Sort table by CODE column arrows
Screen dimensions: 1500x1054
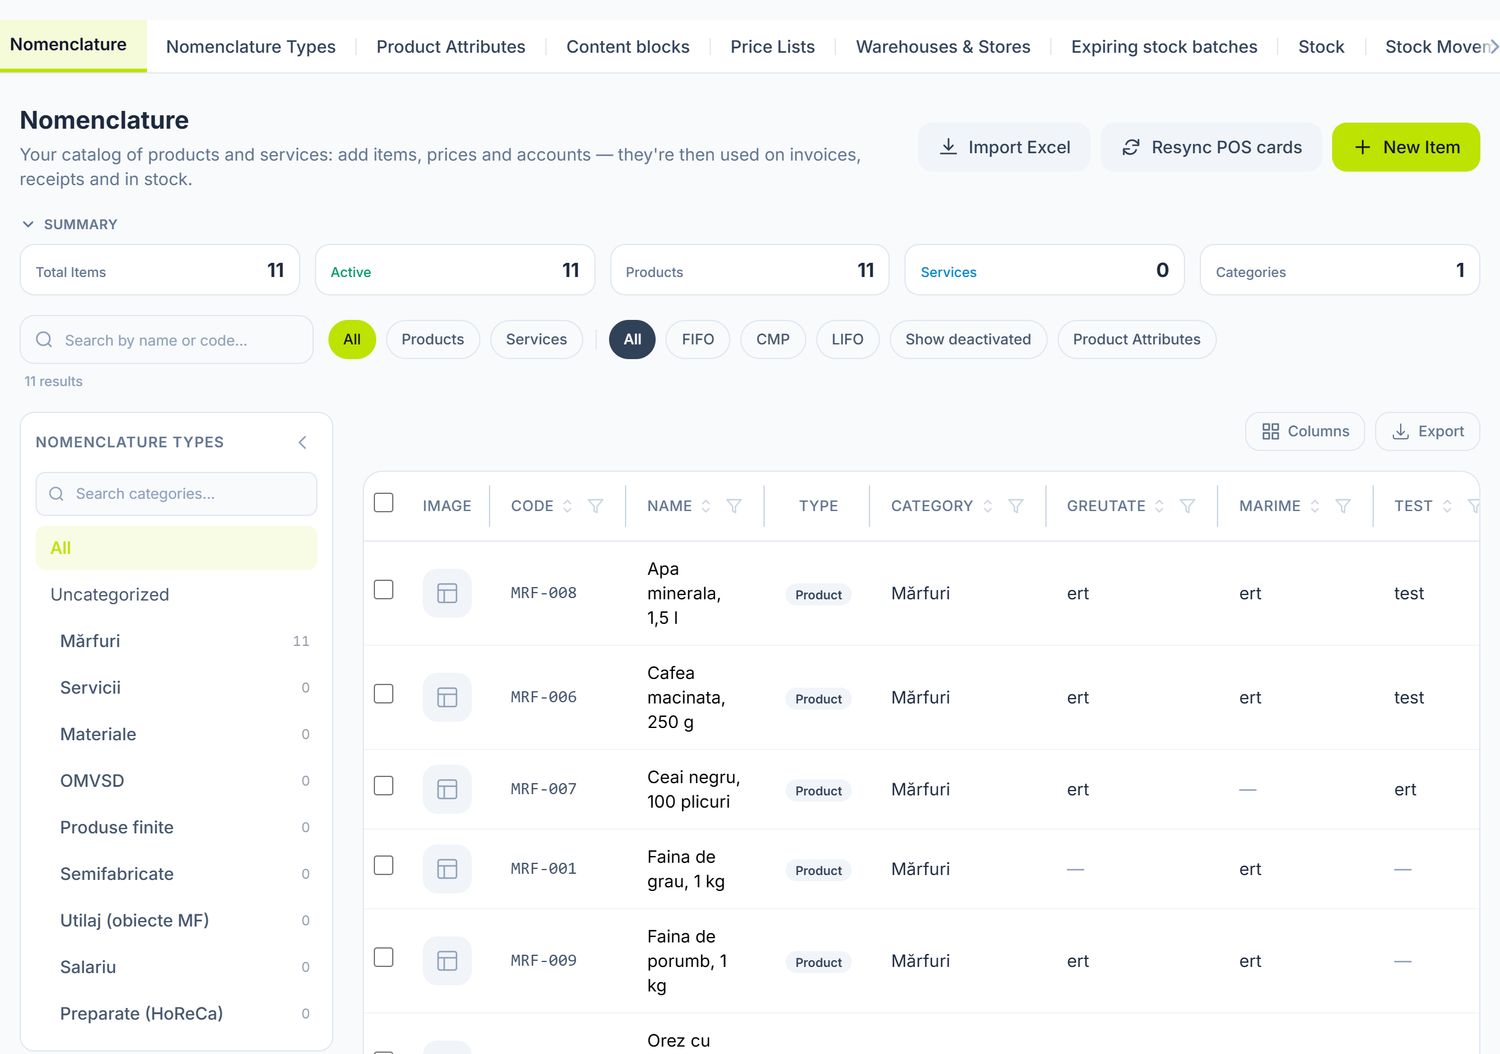[567, 506]
